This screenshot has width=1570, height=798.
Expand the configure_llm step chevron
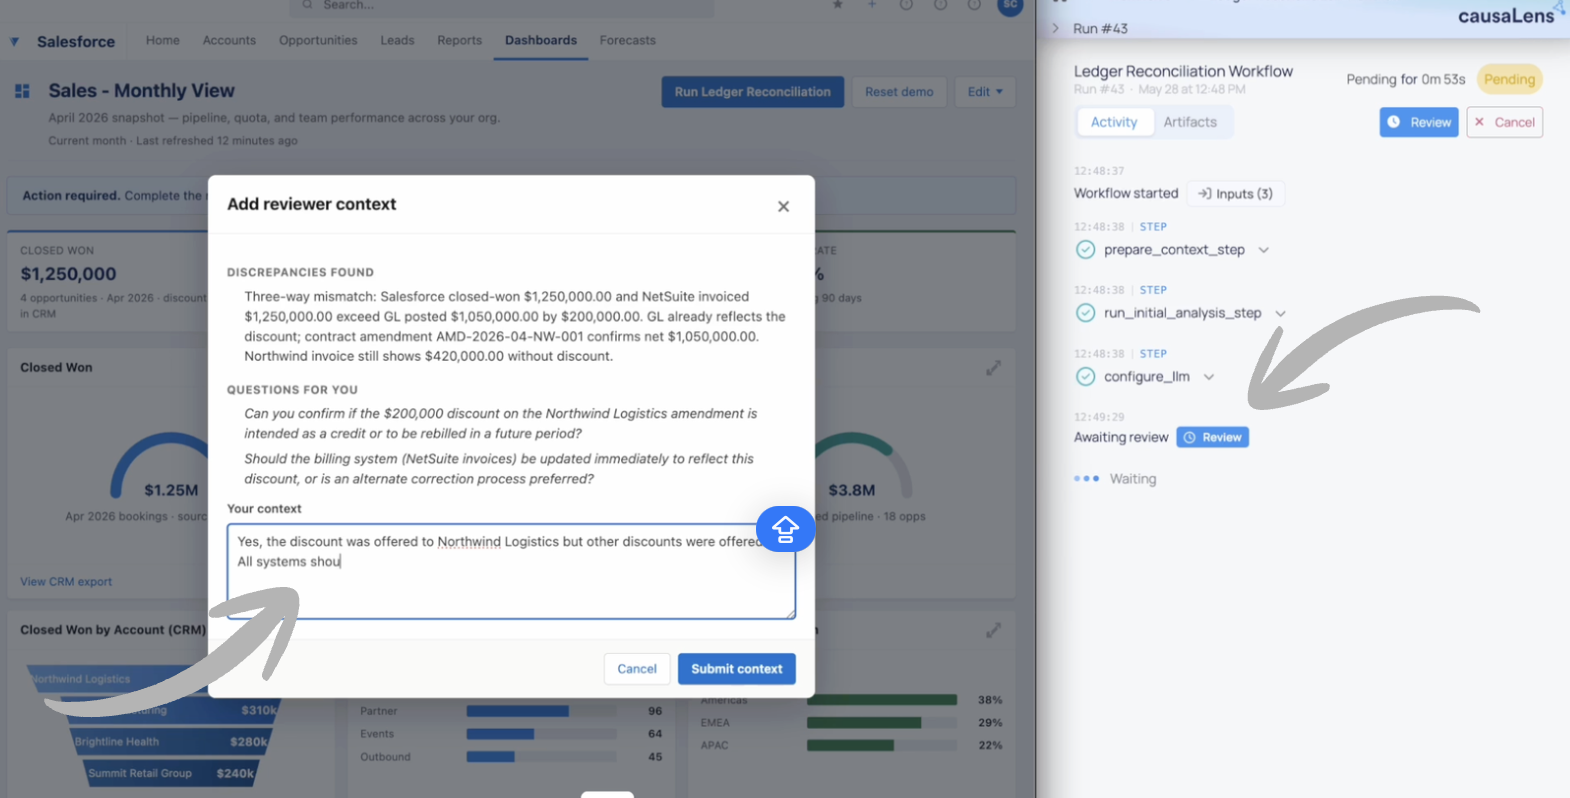[x=1209, y=377]
